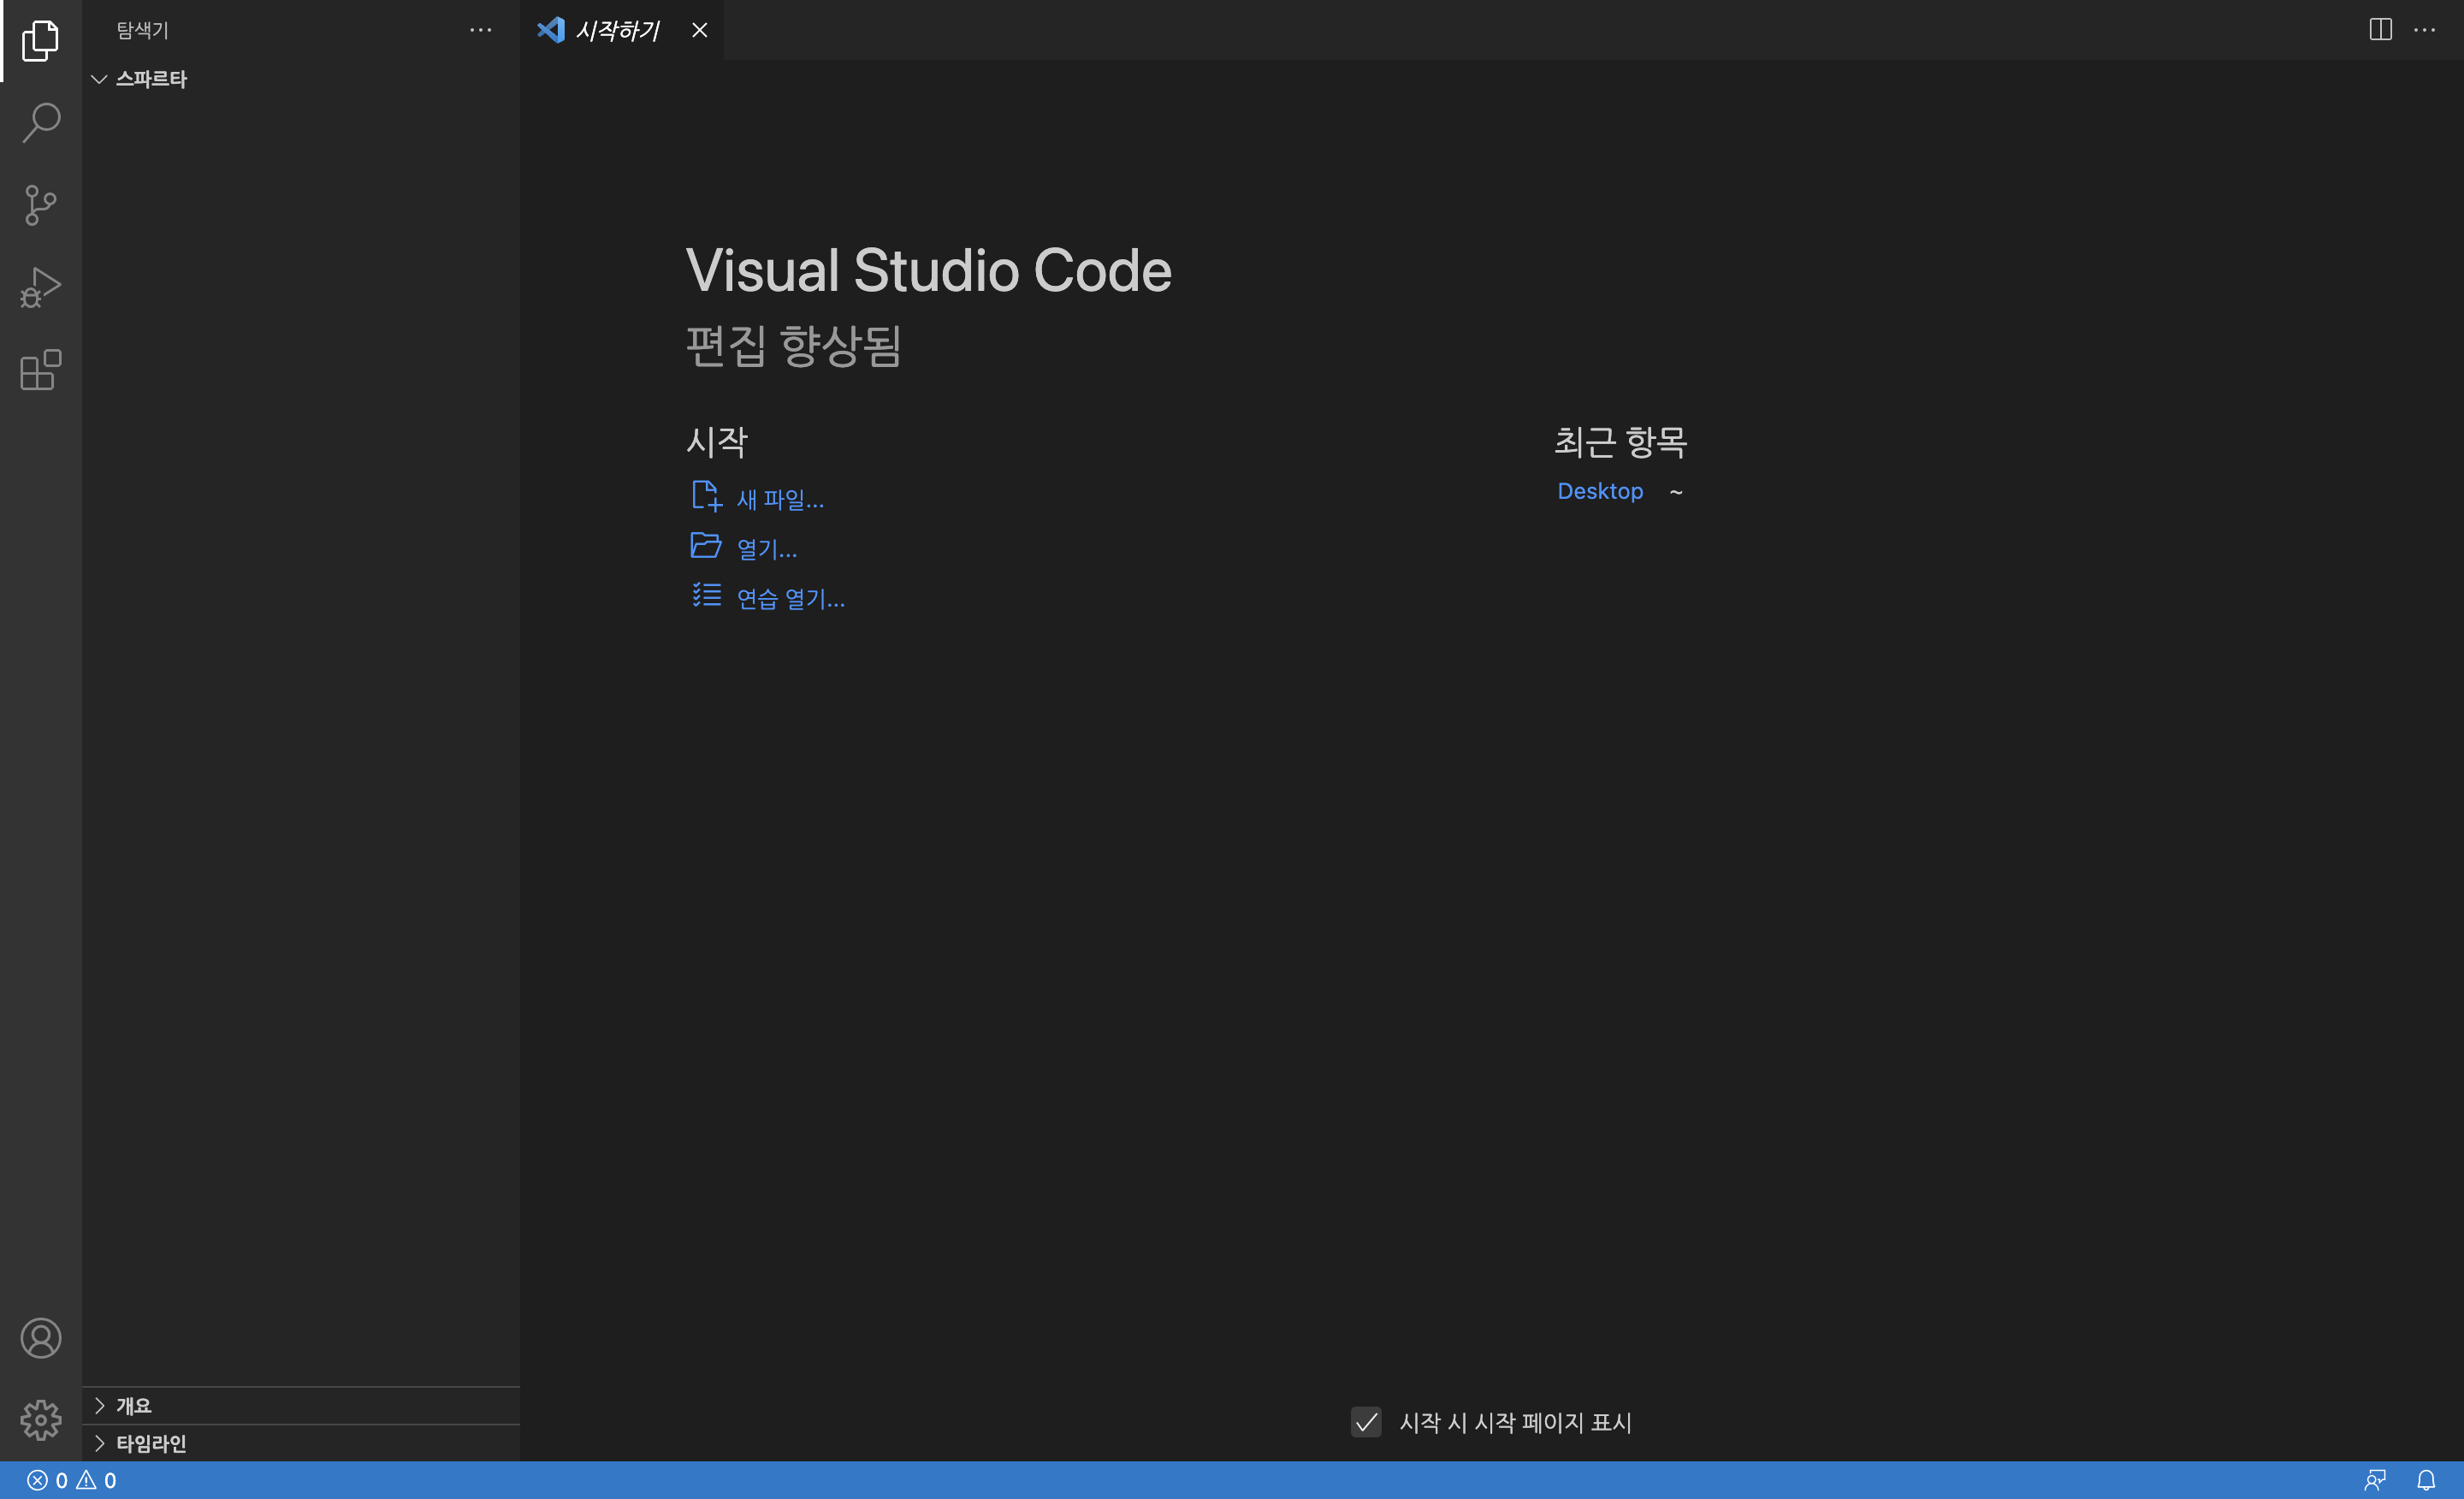This screenshot has height=1499, width=2464.
Task: Click the 연습 열기... link
Action: pos(768,598)
